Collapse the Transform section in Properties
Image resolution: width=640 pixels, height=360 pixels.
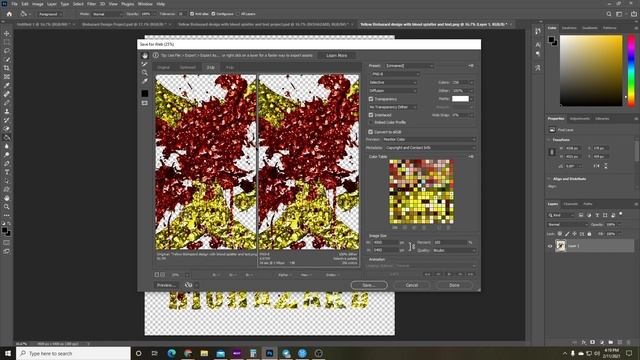click(549, 140)
